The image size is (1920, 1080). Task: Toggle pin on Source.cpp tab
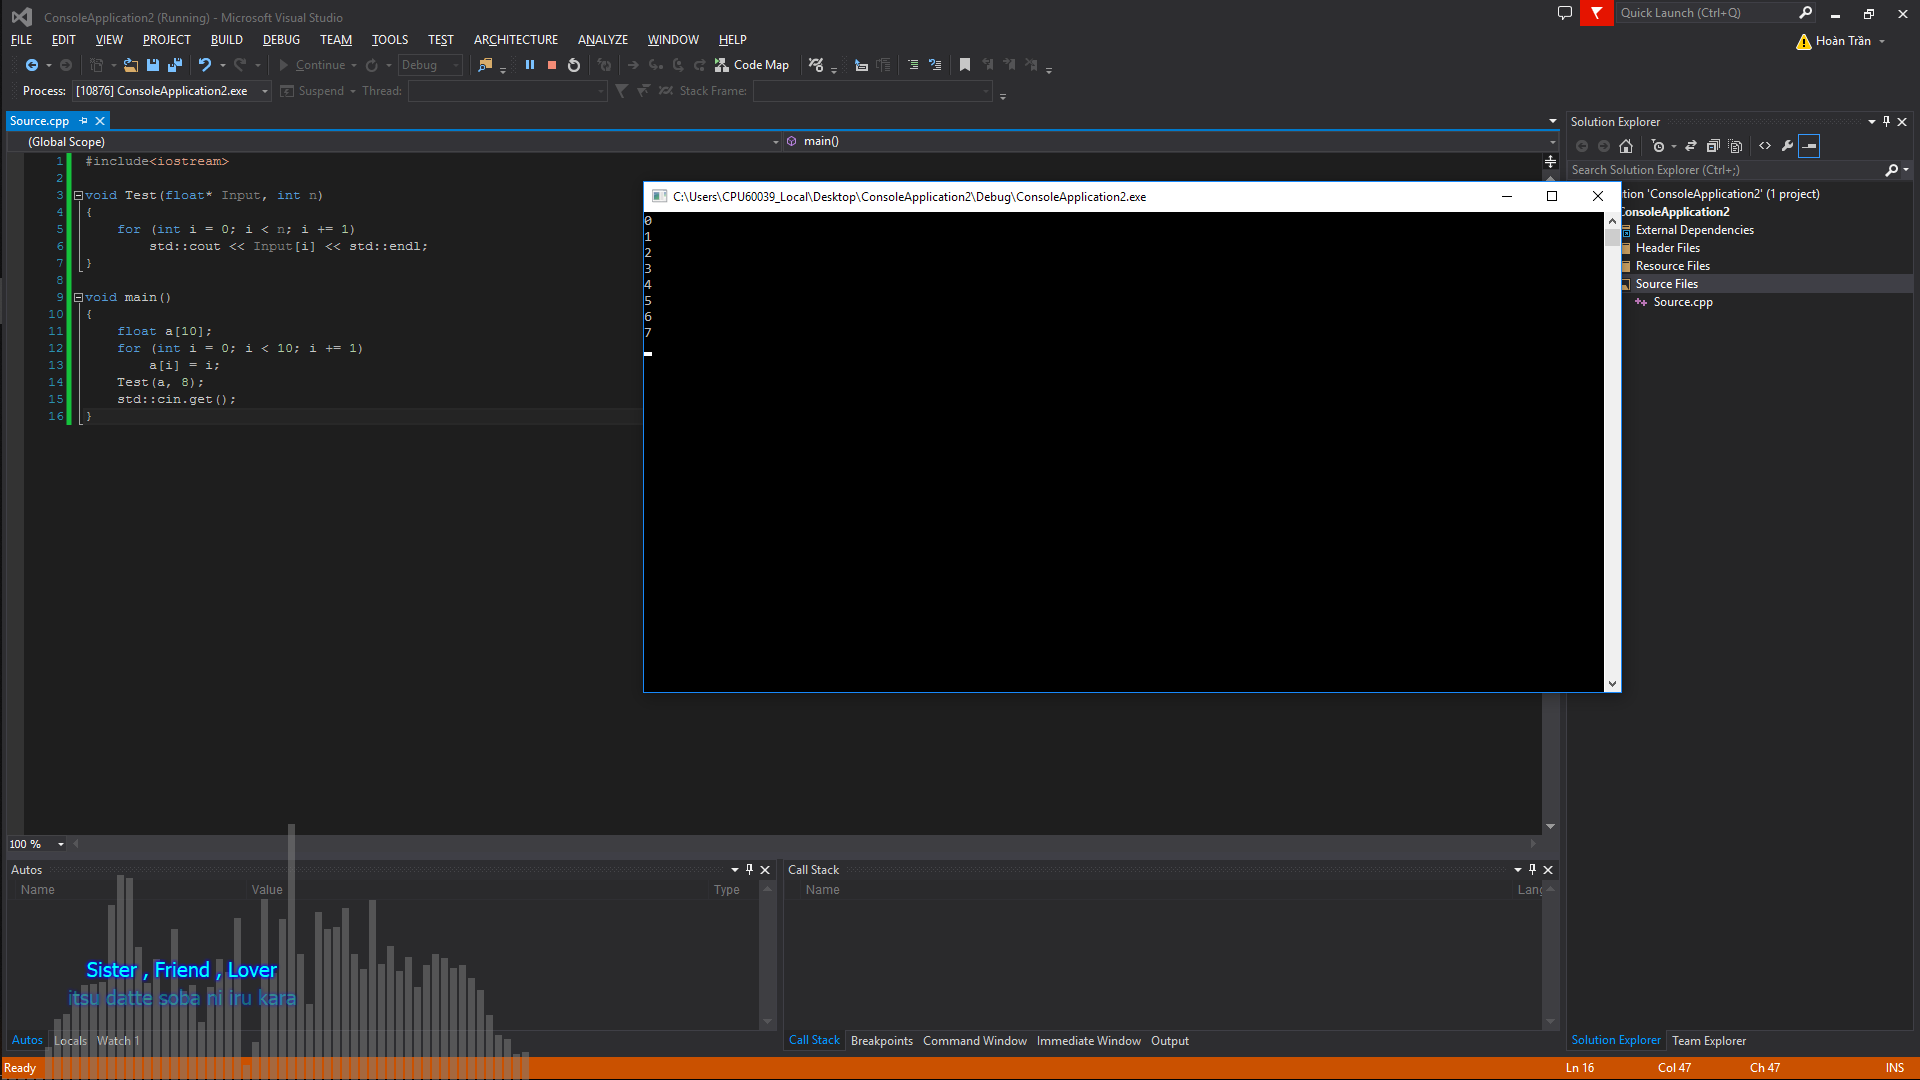[84, 121]
